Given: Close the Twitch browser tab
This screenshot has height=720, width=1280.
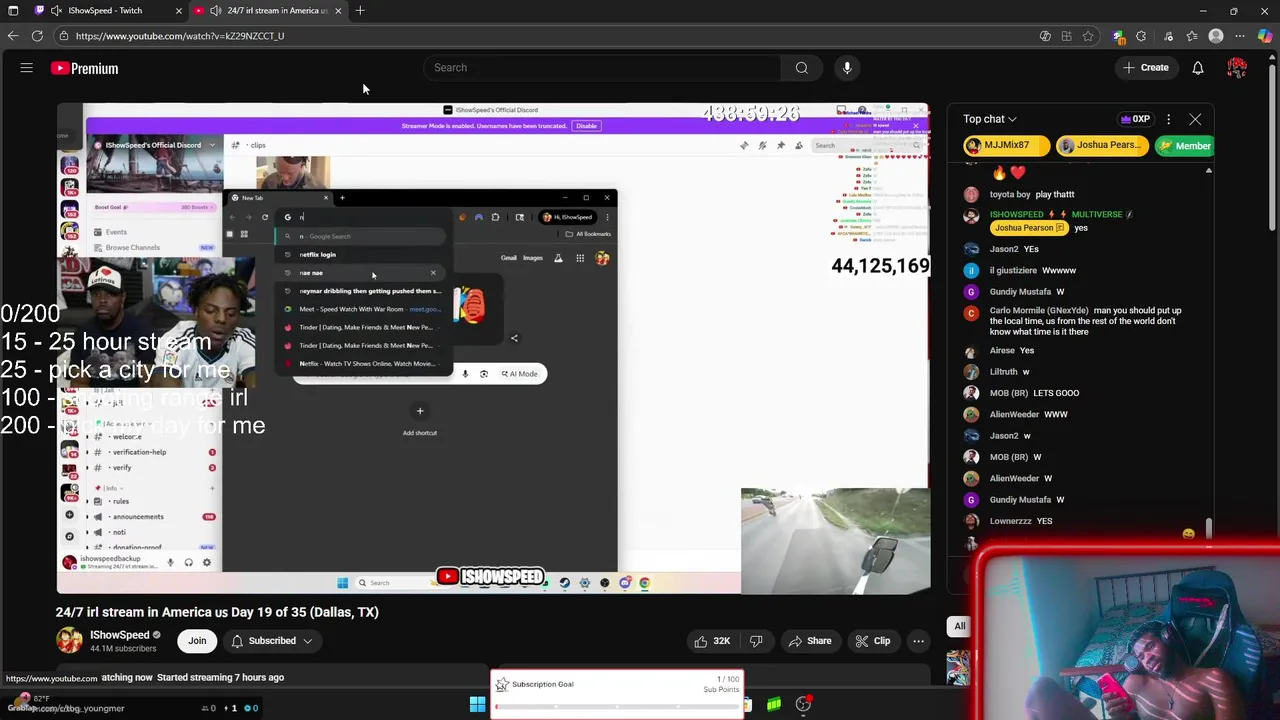Looking at the screenshot, I should (178, 10).
